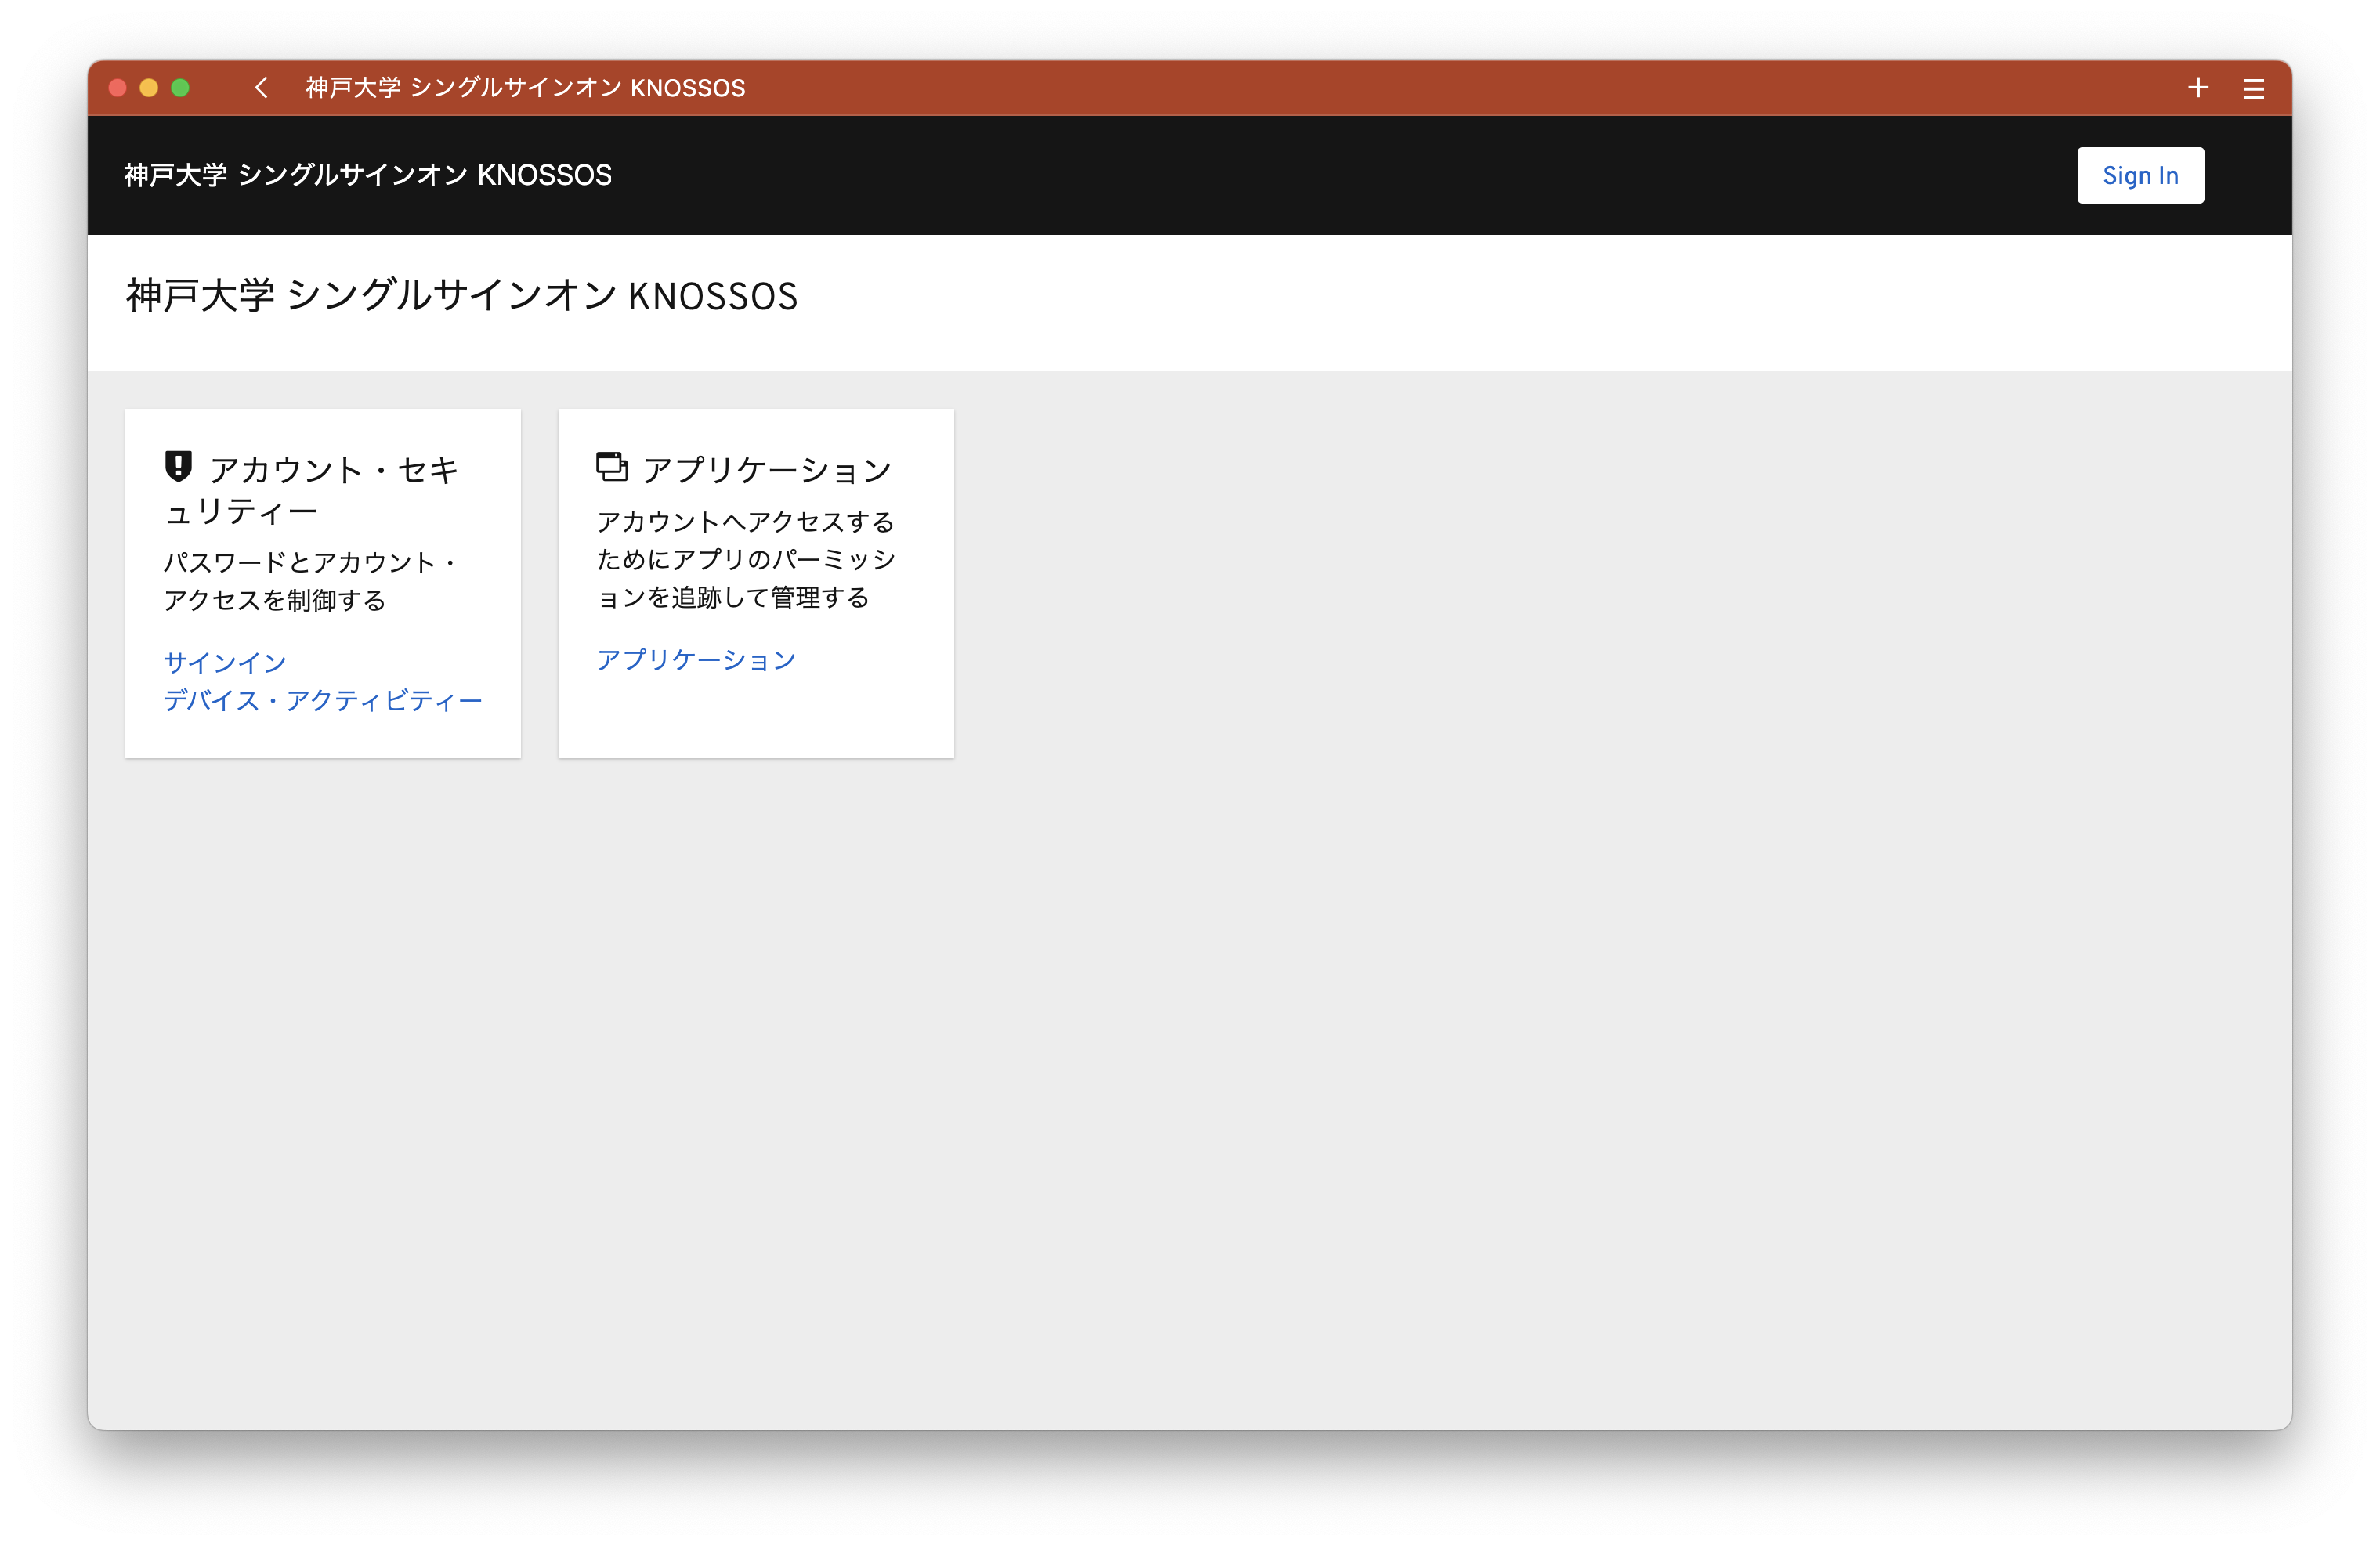Click the アプリケーション card heading
The image size is (2380, 1546).
767,469
